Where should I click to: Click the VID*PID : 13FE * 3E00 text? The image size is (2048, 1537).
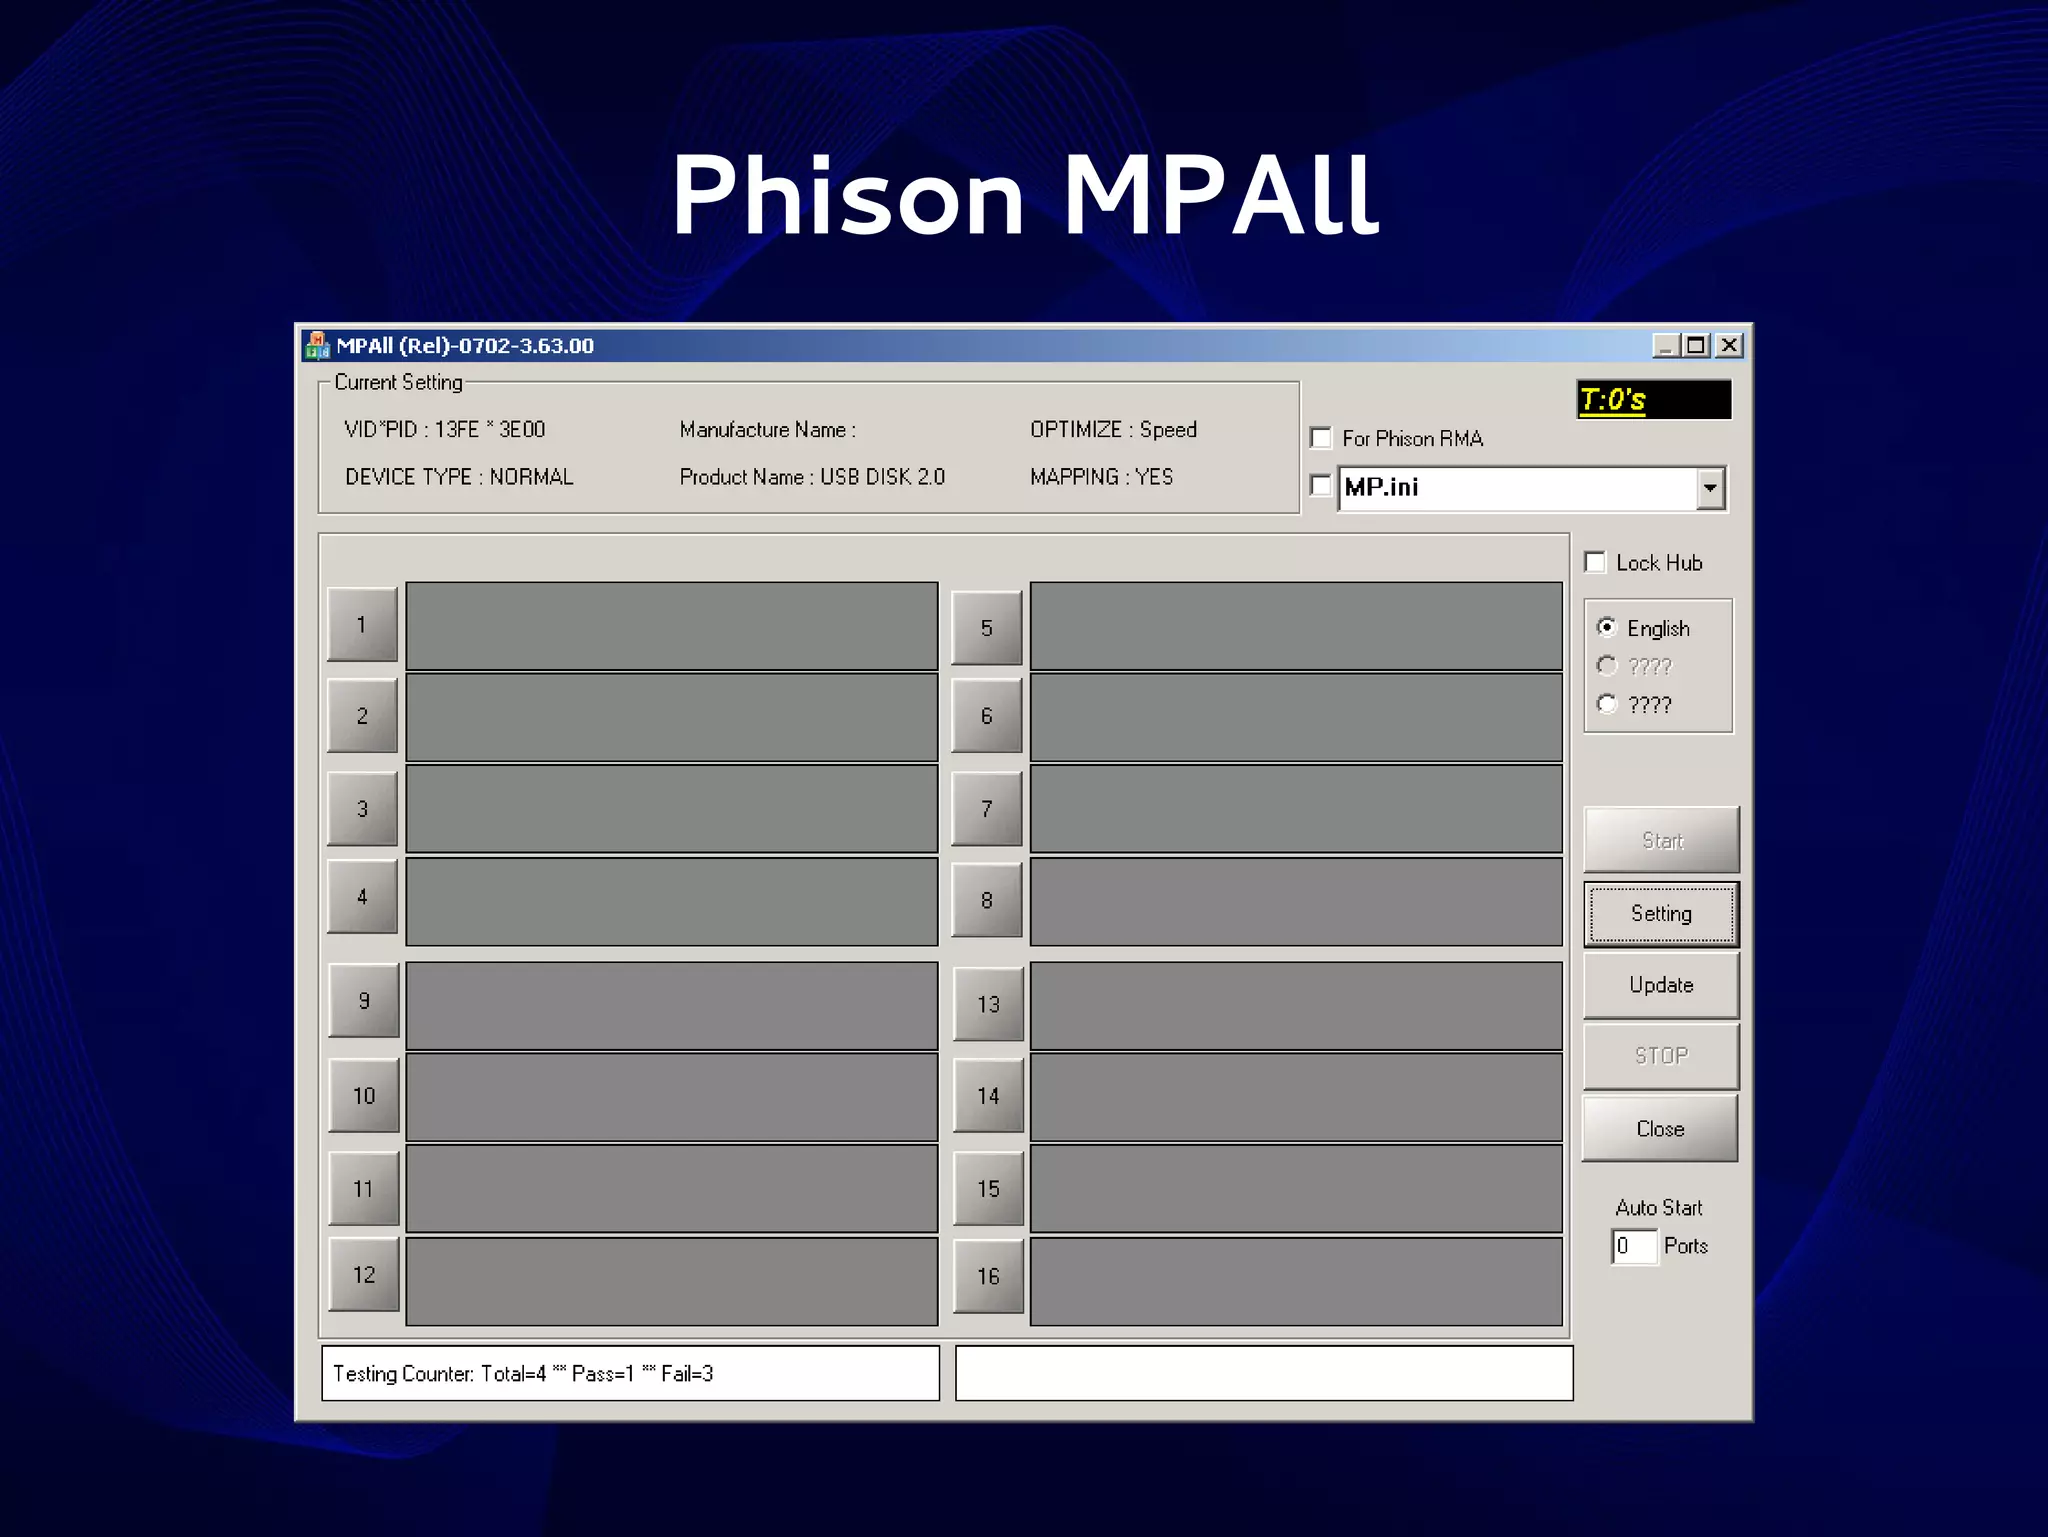[445, 430]
